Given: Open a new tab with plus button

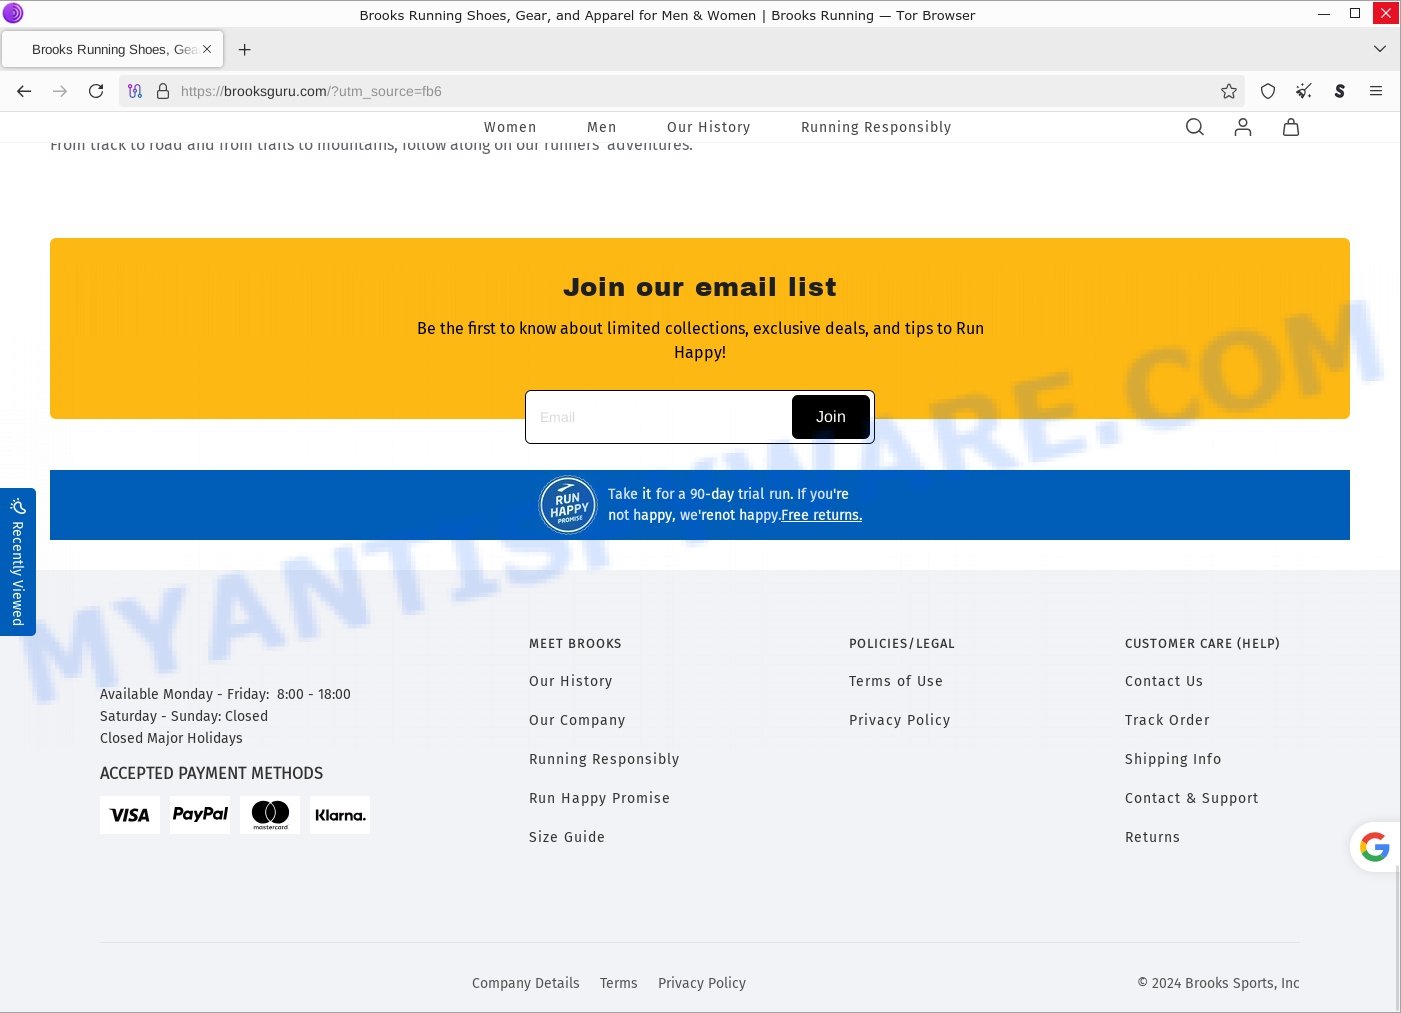Looking at the screenshot, I should point(245,49).
